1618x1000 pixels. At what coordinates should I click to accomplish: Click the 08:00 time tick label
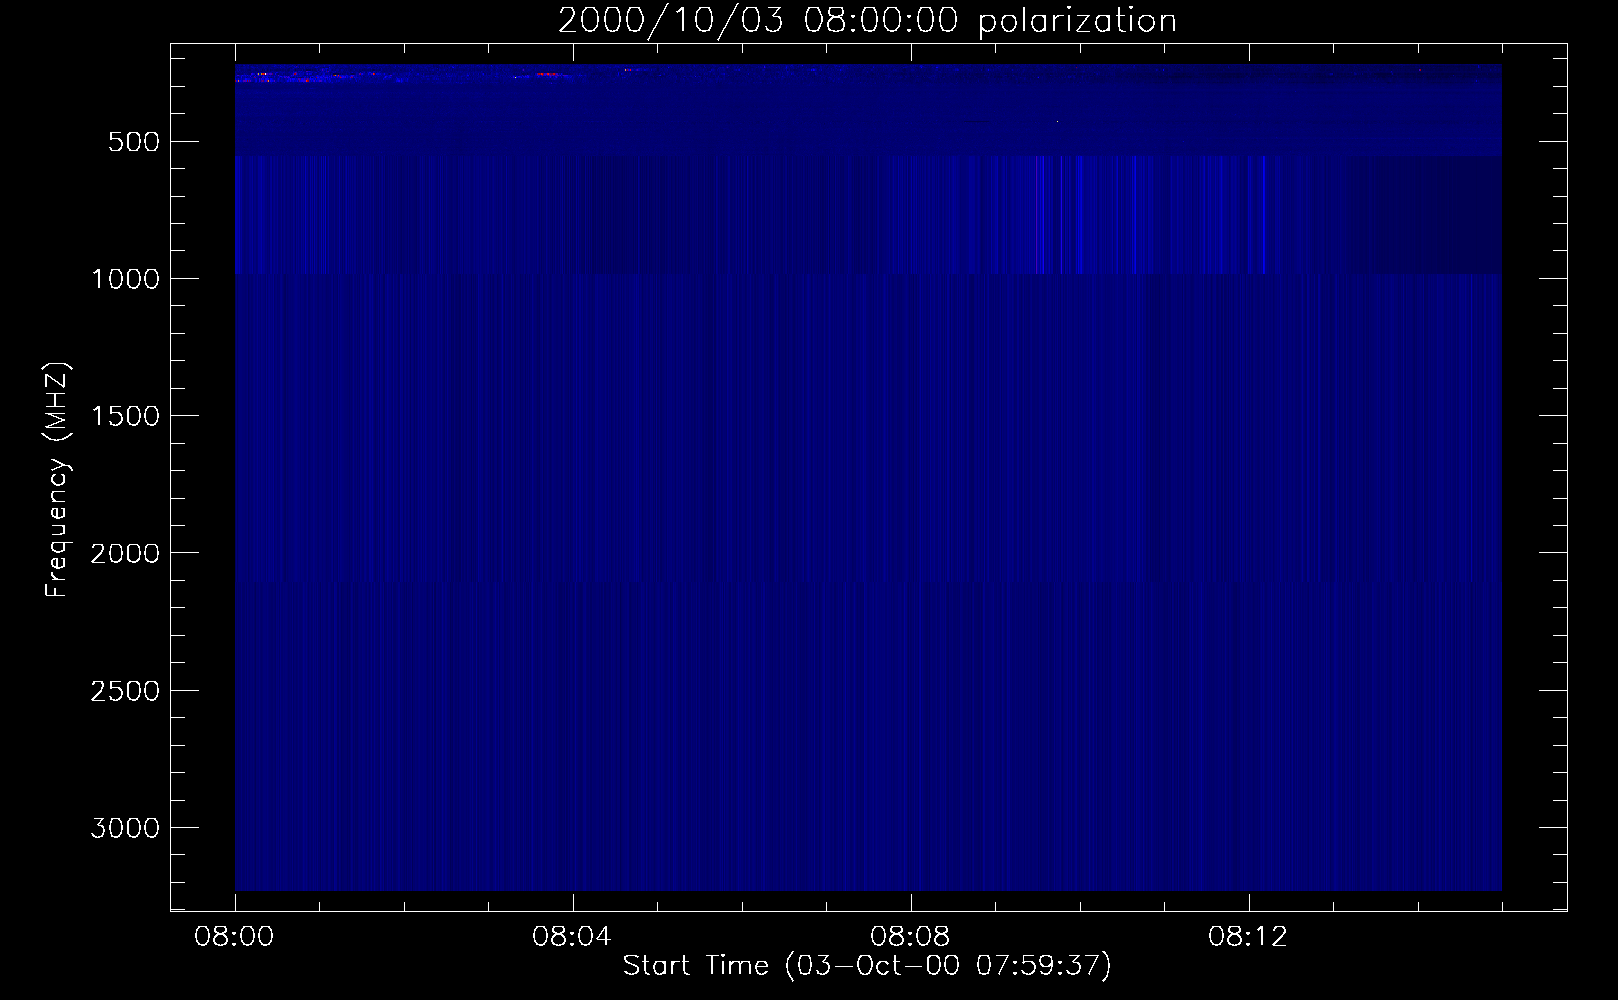[234, 937]
